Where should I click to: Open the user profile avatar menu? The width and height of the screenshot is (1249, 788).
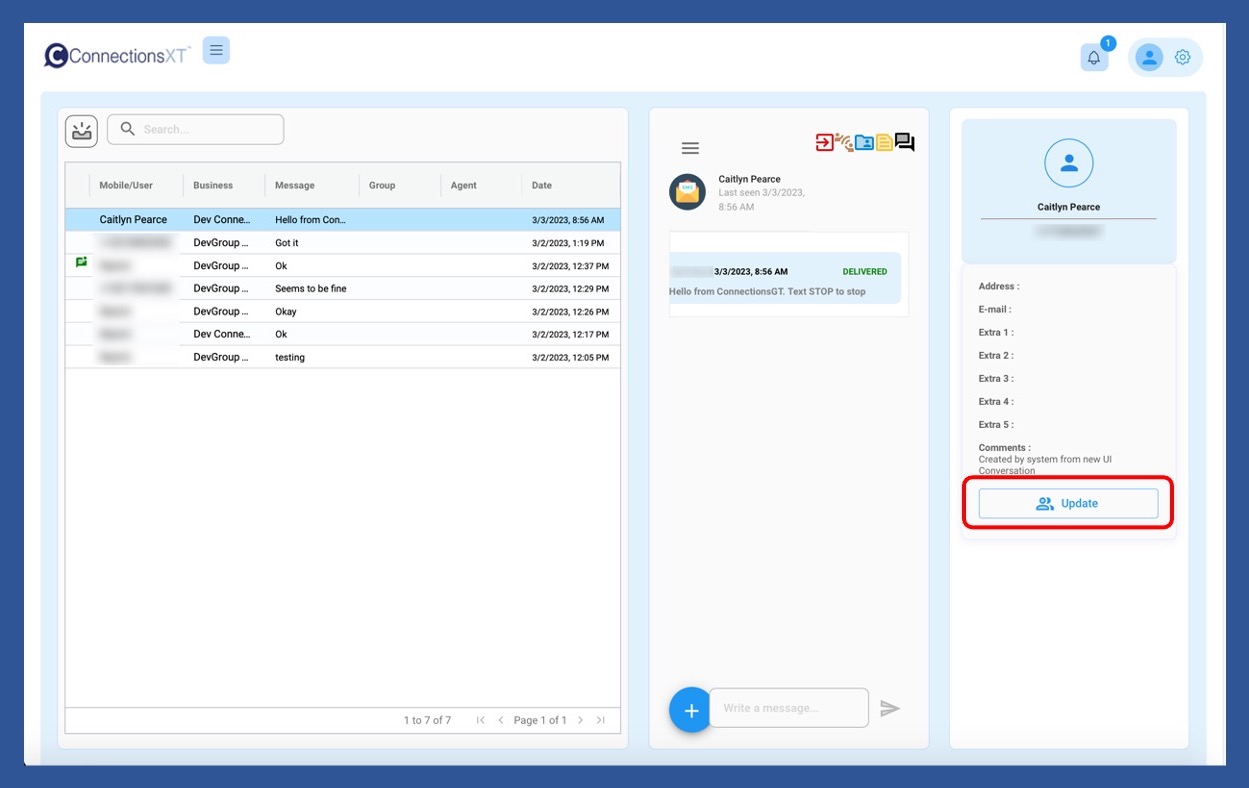click(1149, 58)
